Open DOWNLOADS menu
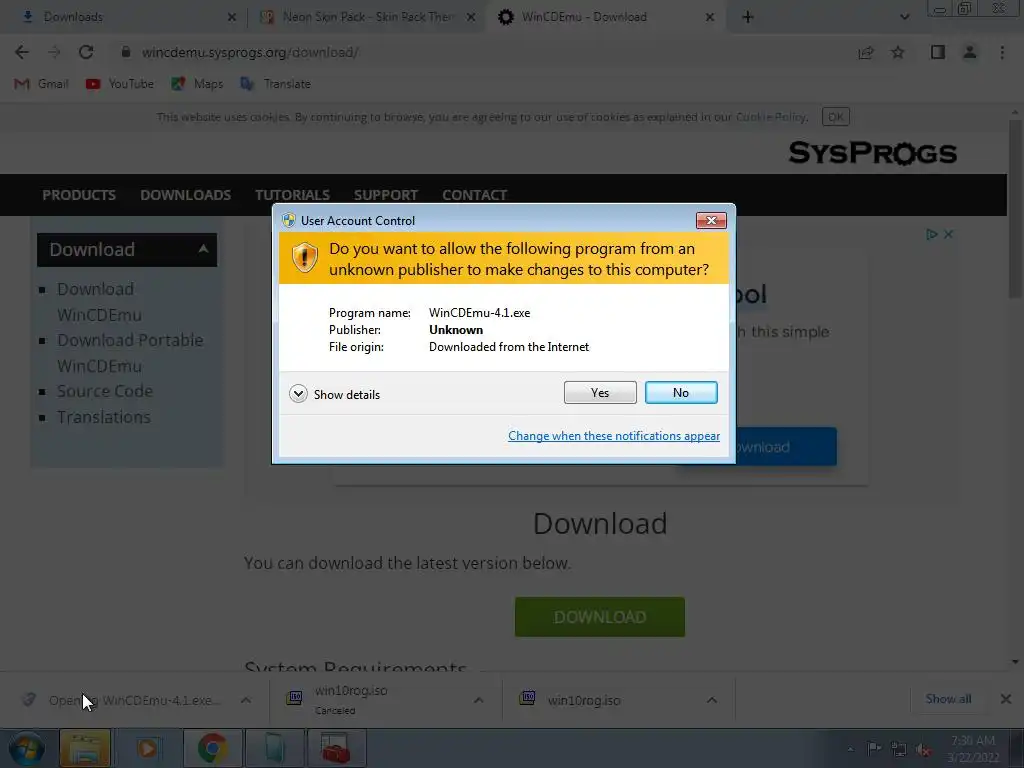1024x768 pixels. point(185,195)
